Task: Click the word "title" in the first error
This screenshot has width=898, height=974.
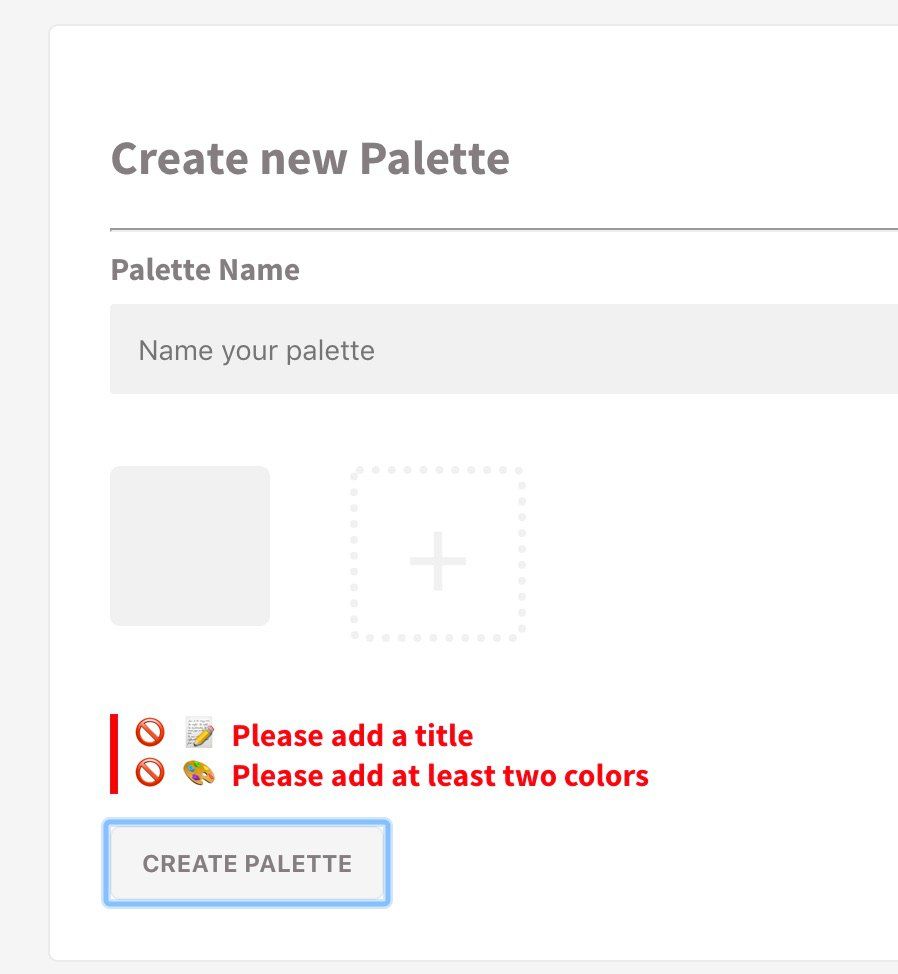Action: pos(445,736)
